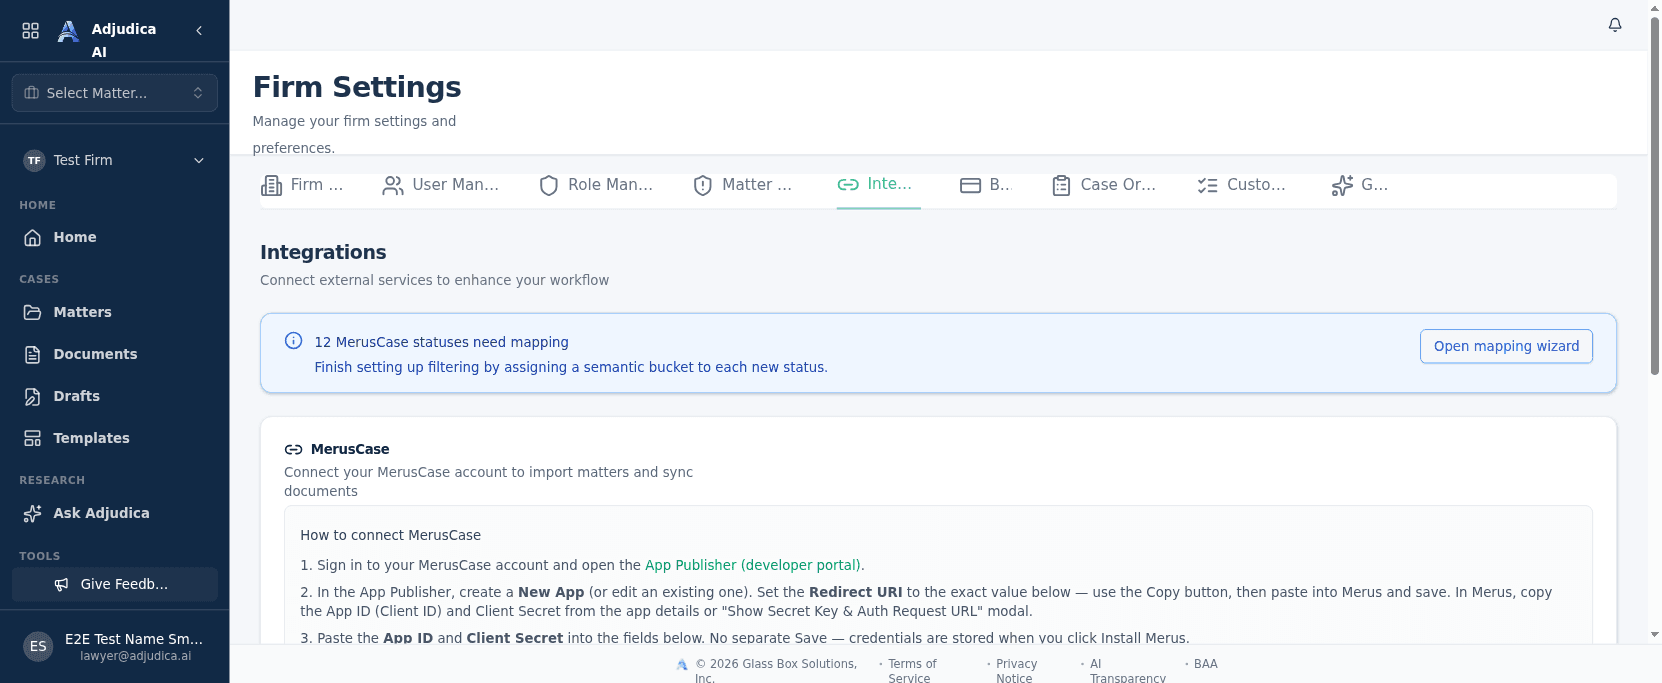1662x683 pixels.
Task: Open Home from the sidebar
Action: click(x=115, y=237)
